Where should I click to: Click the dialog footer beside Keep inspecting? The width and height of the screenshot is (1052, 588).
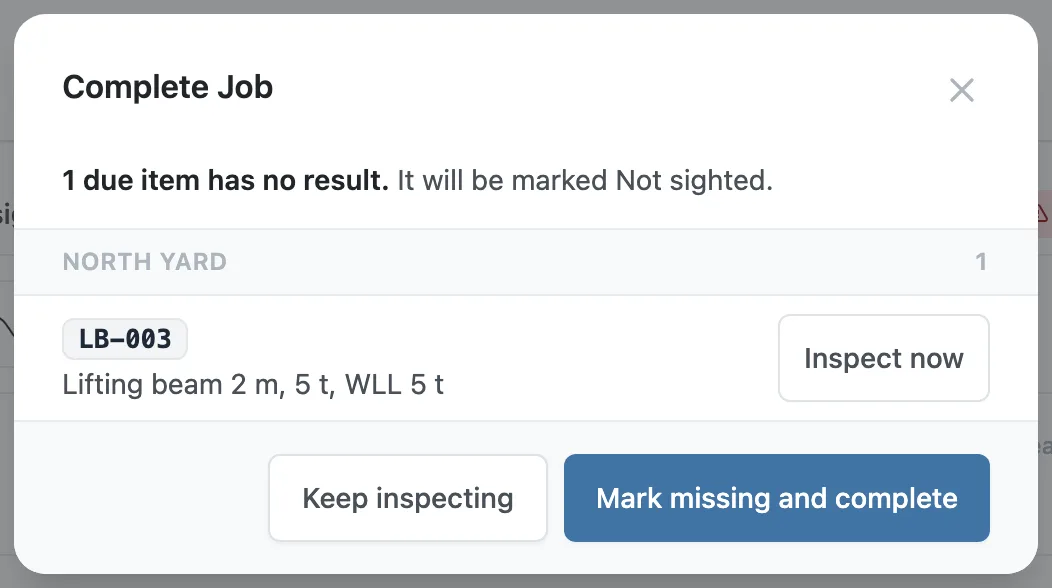141,498
